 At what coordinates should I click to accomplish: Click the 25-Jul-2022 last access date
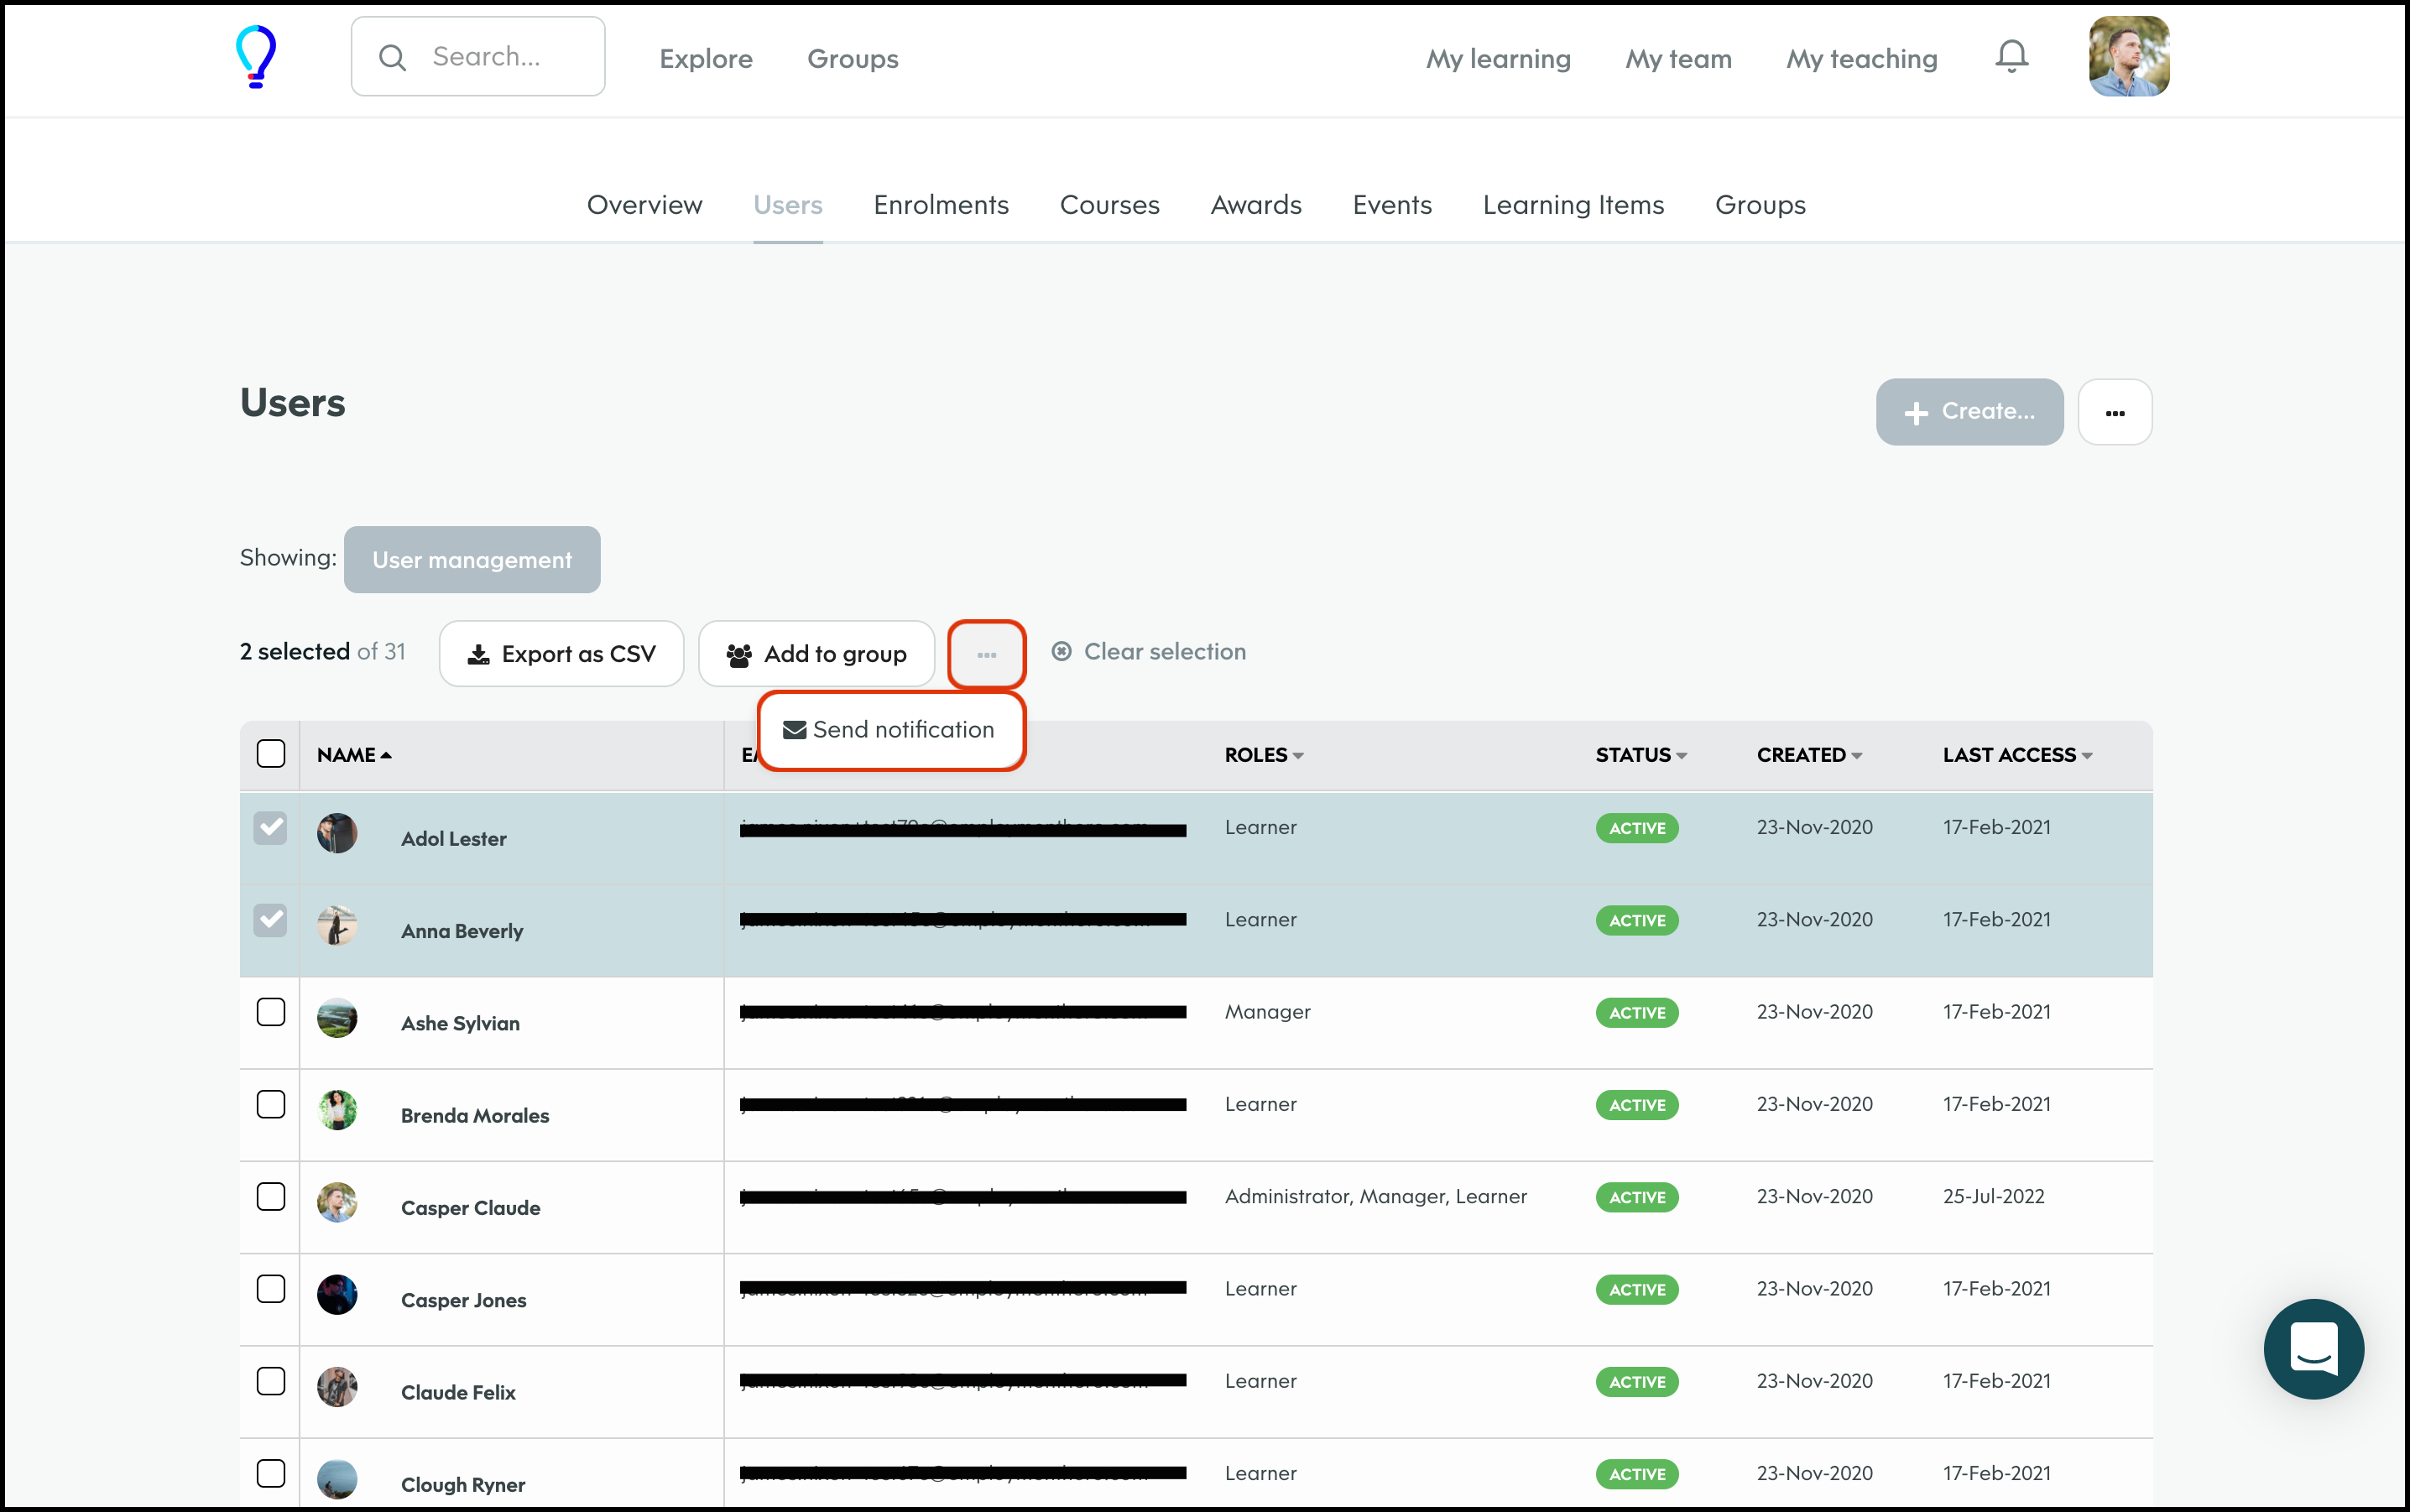click(1993, 1196)
